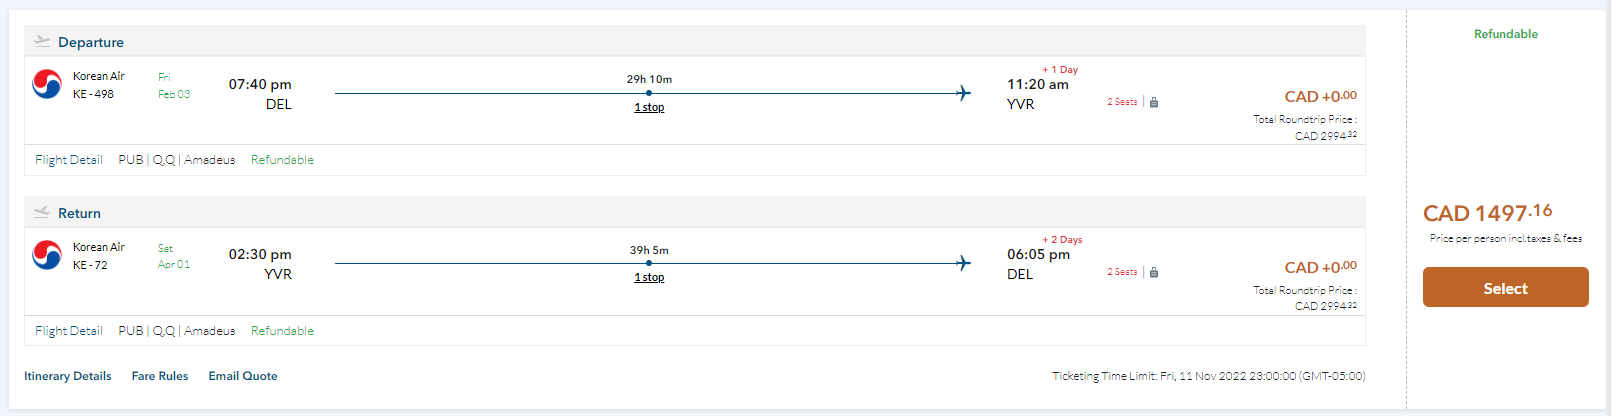The width and height of the screenshot is (1612, 416).
Task: Click the return landing plane icon
Action: [x=42, y=212]
